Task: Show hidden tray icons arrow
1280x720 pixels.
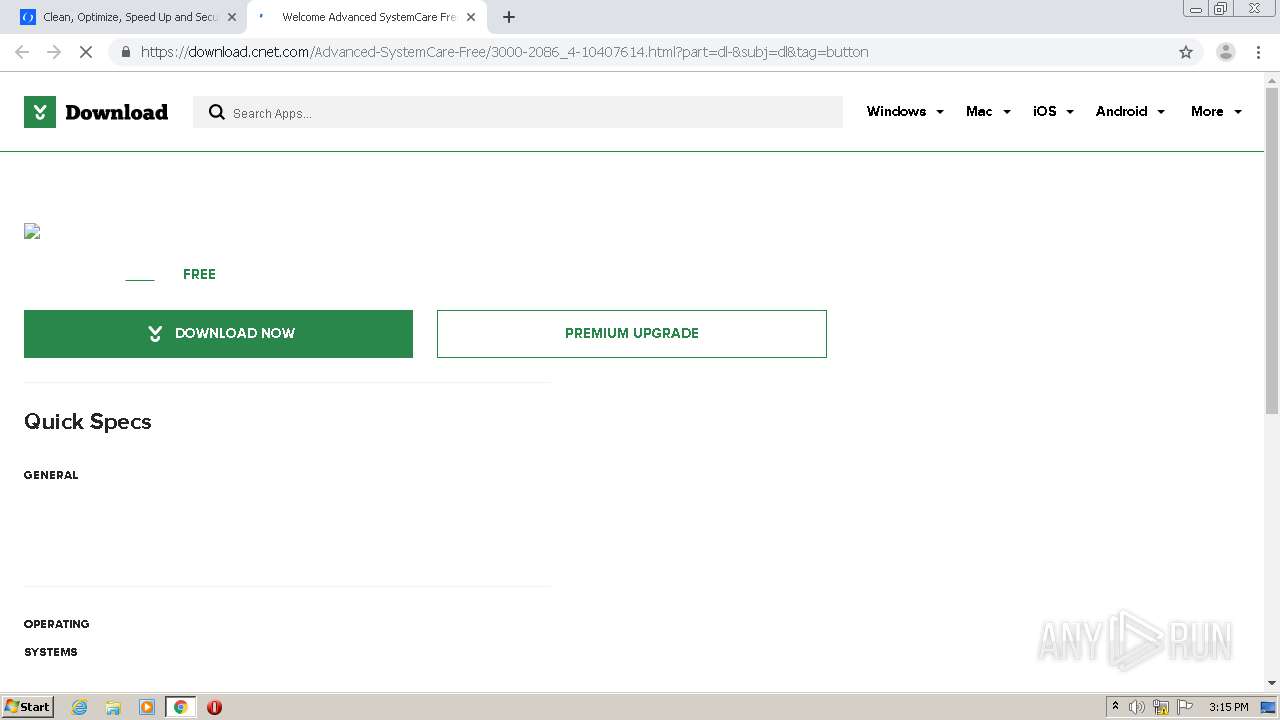Action: (x=1115, y=707)
